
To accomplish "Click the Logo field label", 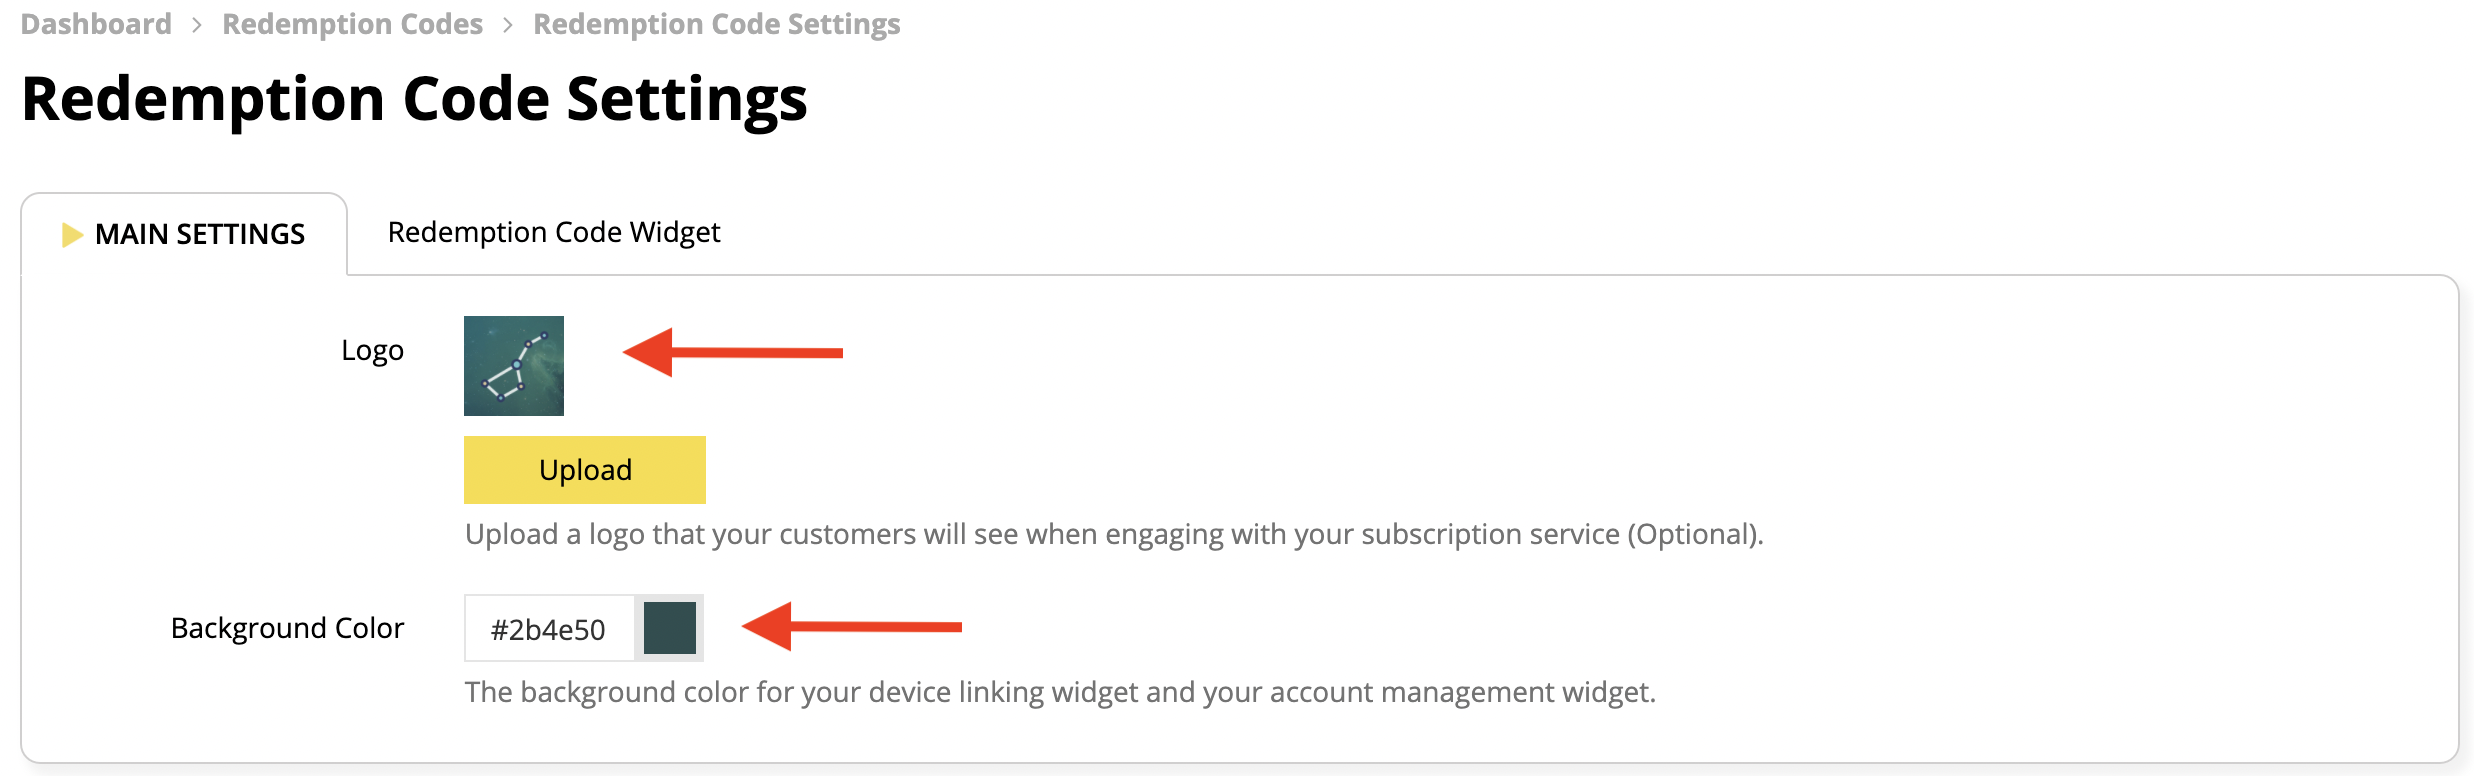I will pyautogui.click(x=374, y=350).
